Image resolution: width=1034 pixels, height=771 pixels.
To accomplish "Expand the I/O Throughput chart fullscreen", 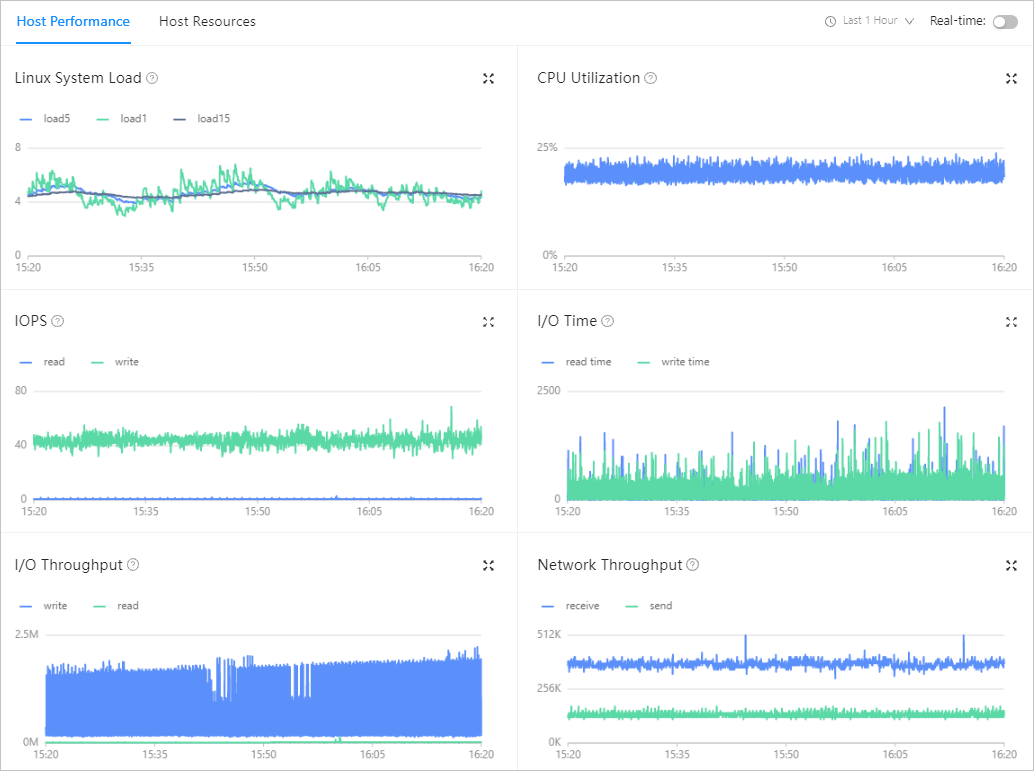I will pos(488,565).
